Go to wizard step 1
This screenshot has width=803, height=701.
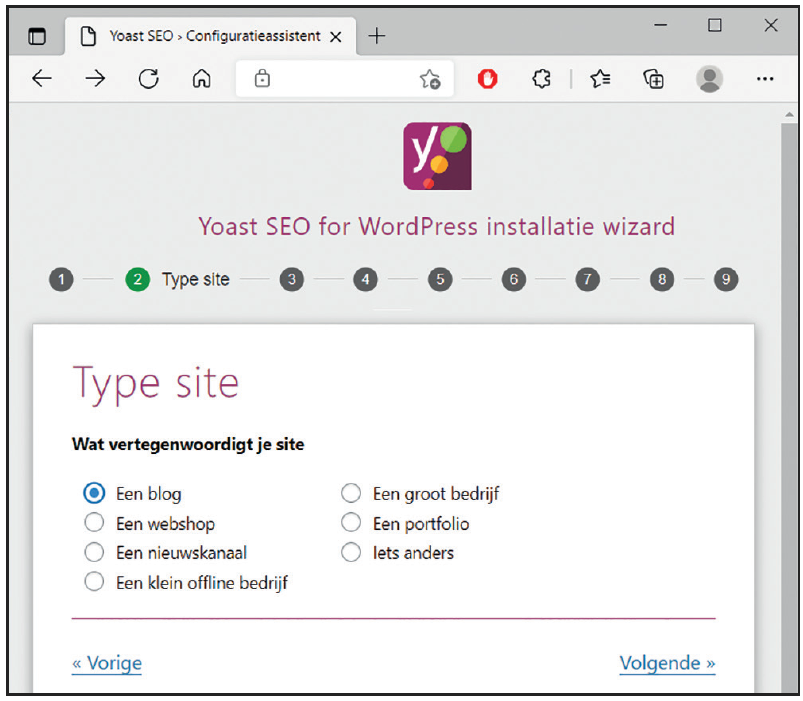point(61,279)
